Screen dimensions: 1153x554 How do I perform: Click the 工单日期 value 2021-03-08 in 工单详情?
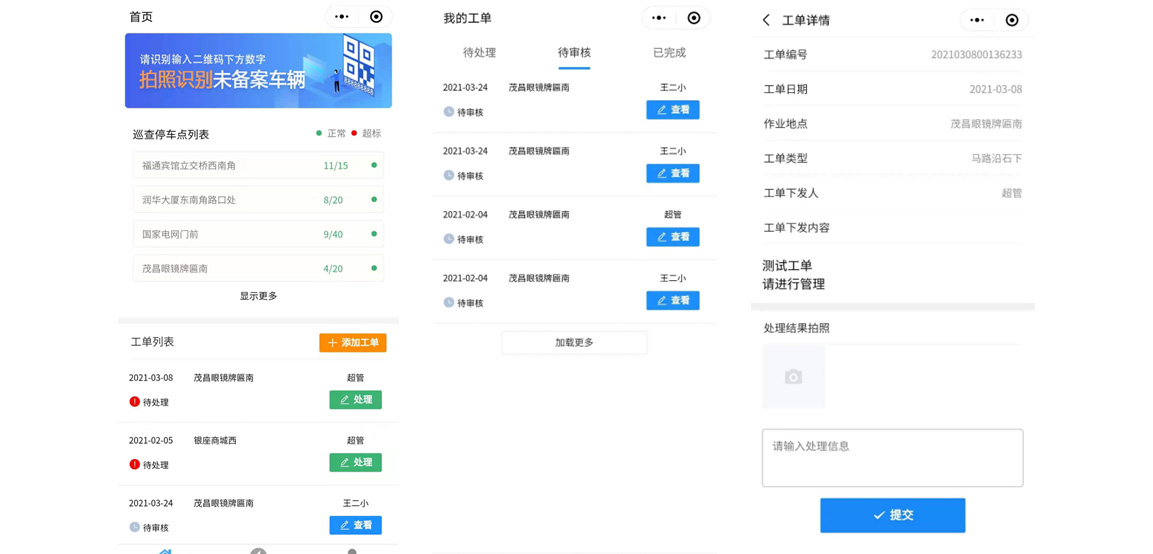pos(996,89)
